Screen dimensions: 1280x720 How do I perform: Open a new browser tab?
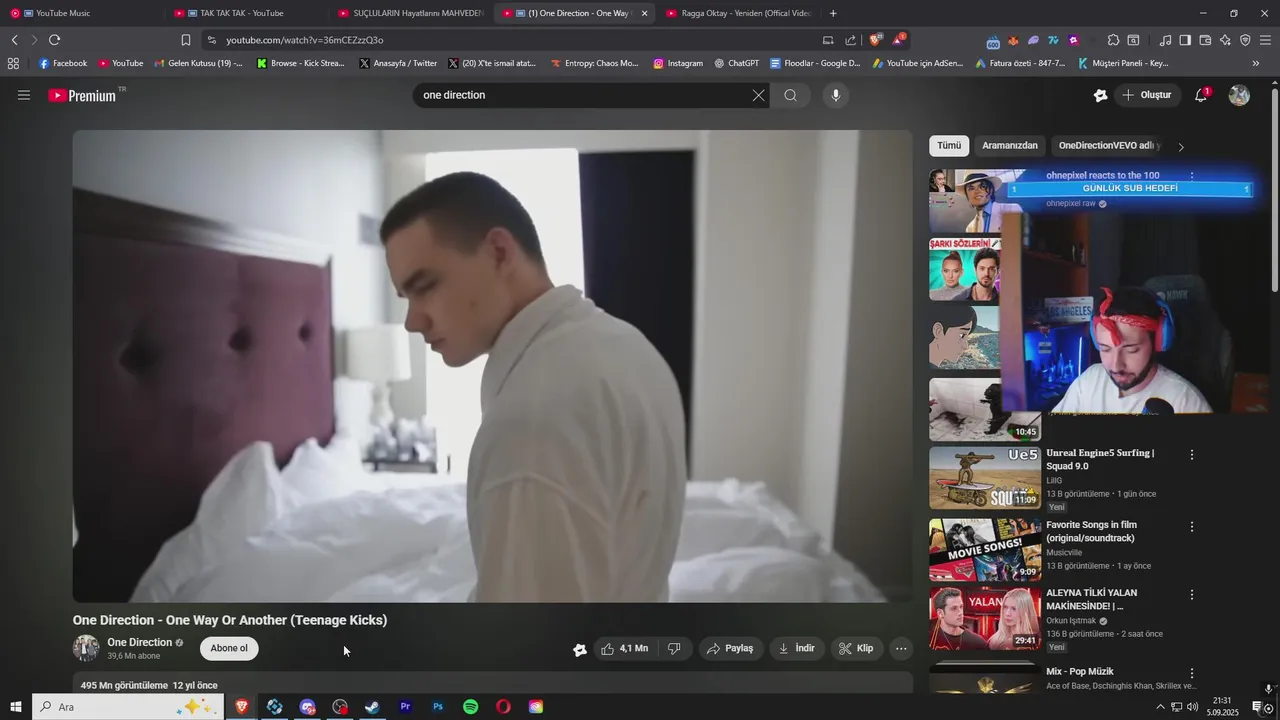click(833, 13)
